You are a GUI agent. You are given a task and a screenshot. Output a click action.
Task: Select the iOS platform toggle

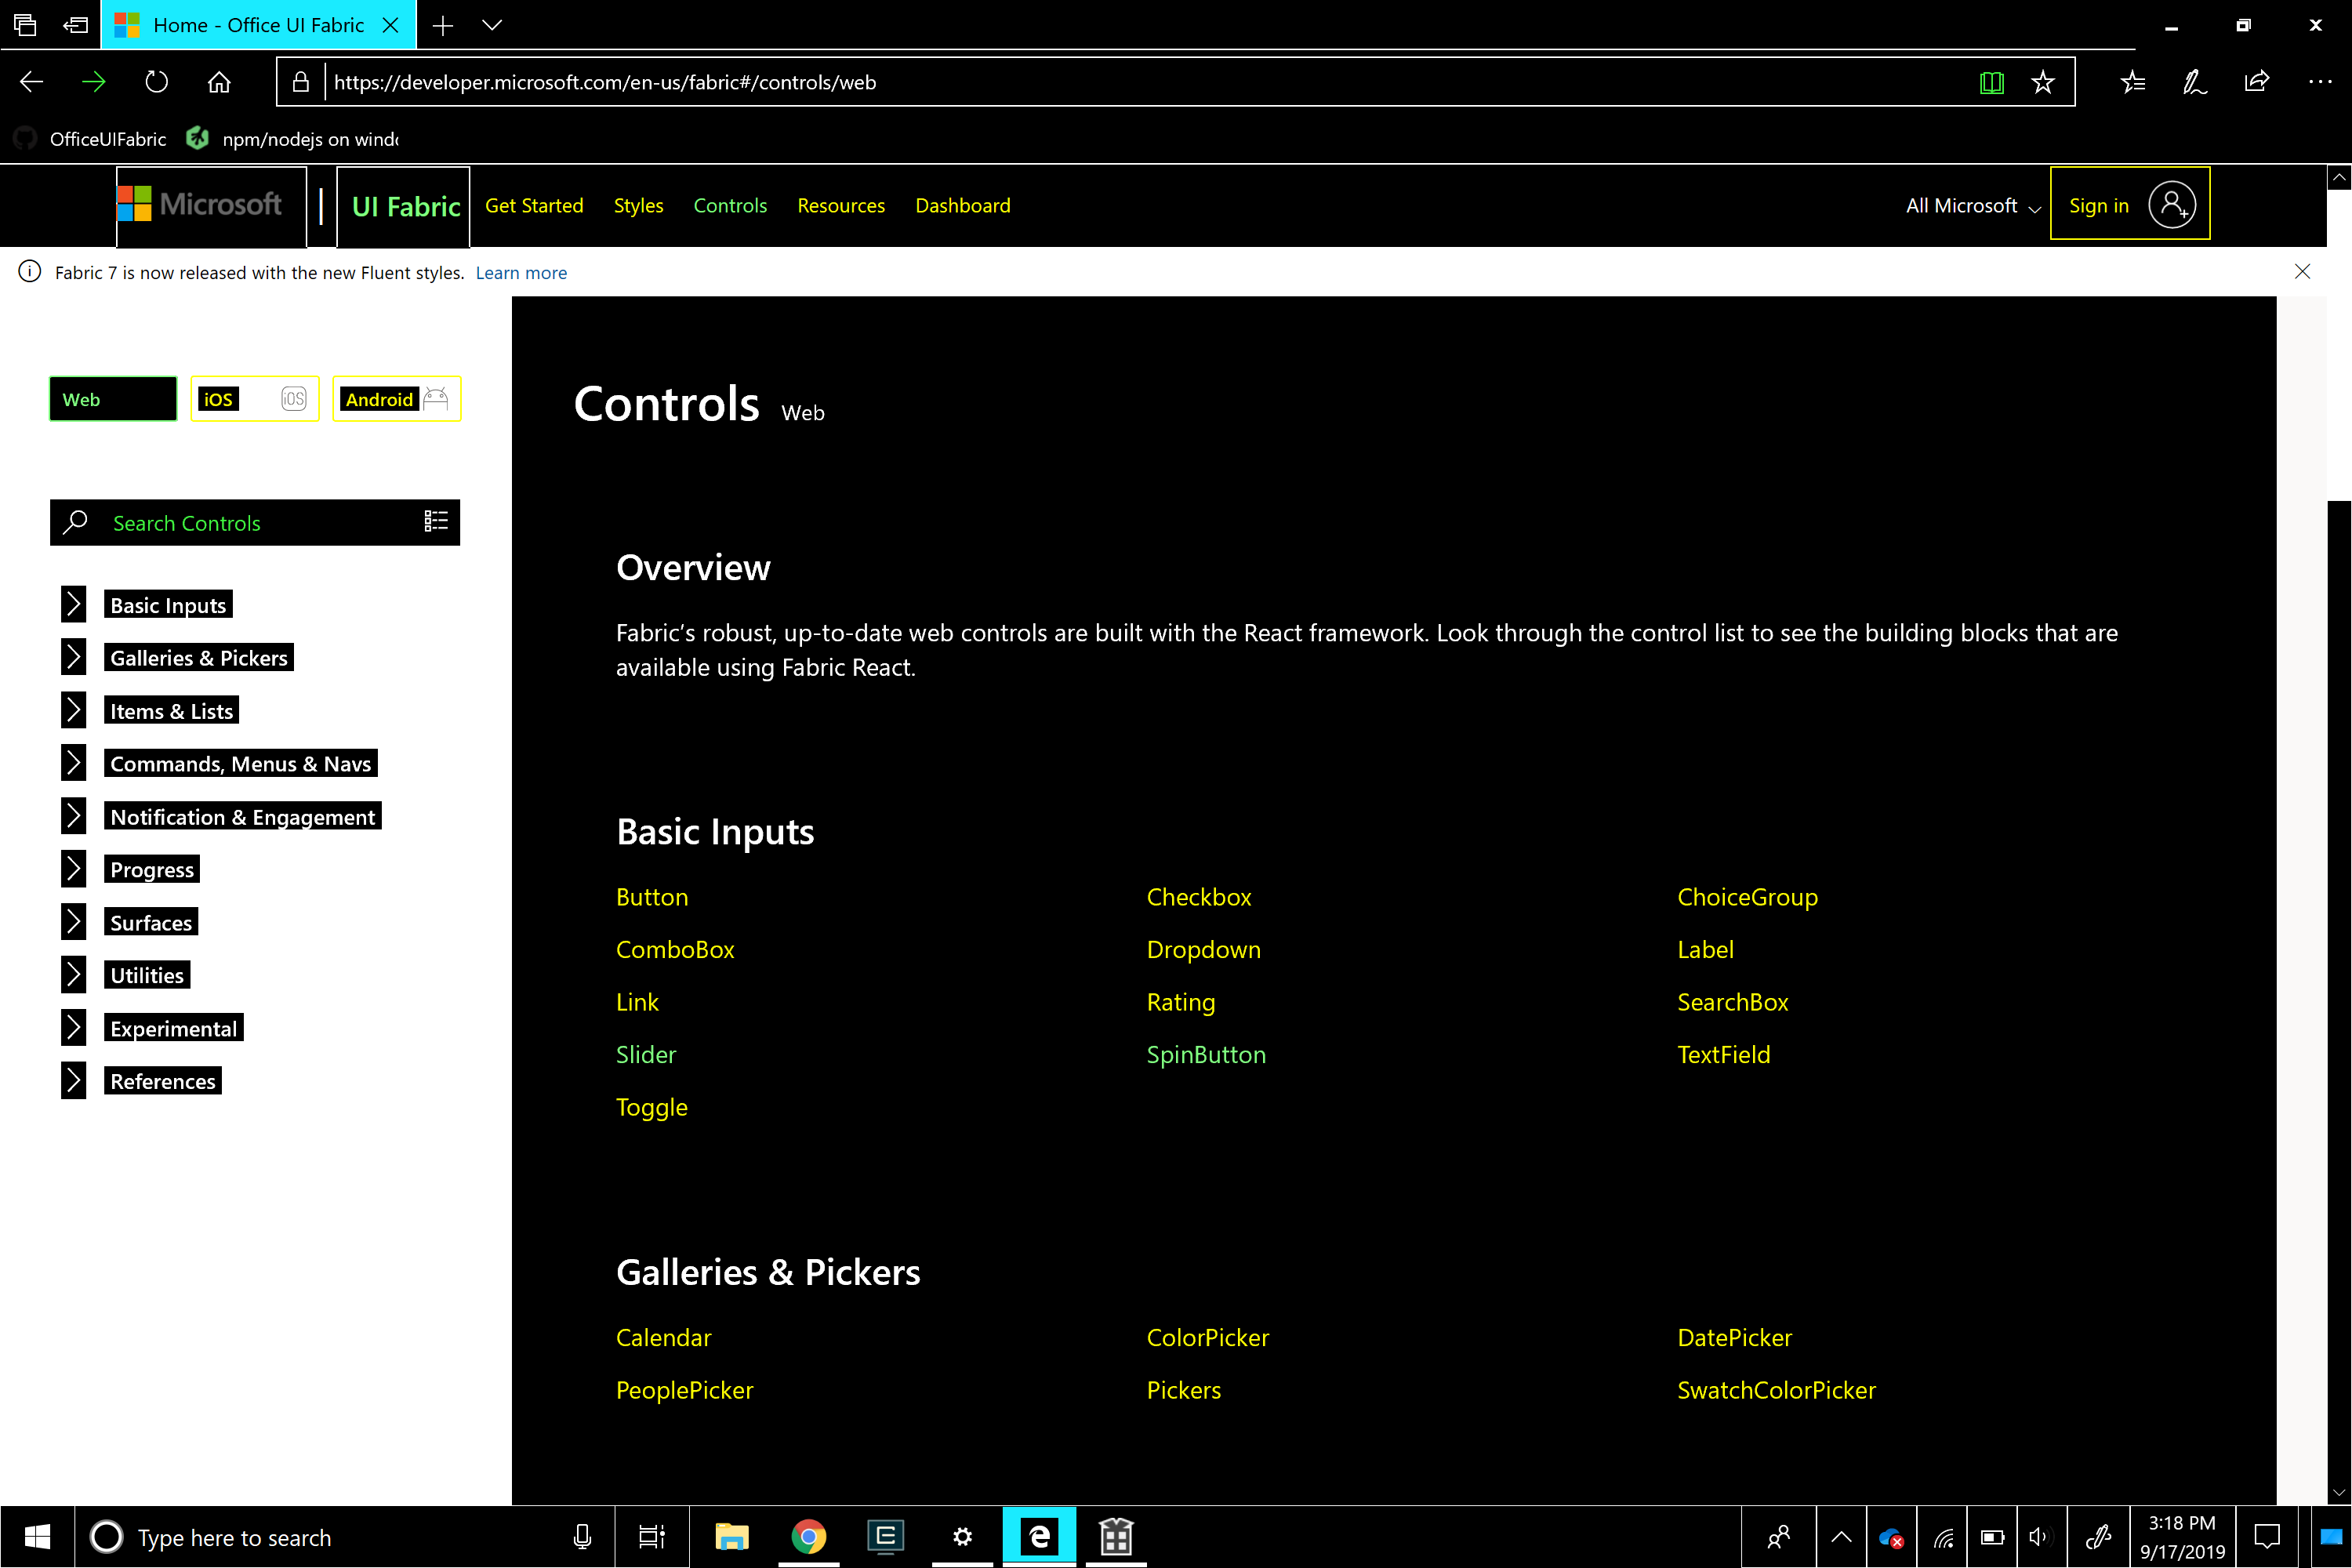pyautogui.click(x=254, y=398)
